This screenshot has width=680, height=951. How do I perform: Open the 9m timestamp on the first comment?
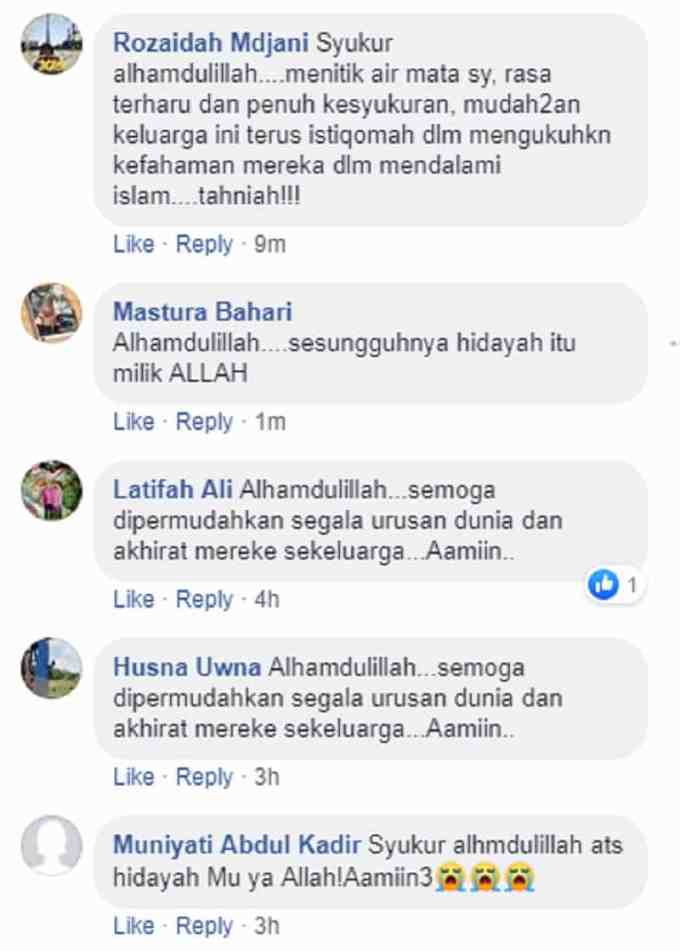click(x=270, y=244)
